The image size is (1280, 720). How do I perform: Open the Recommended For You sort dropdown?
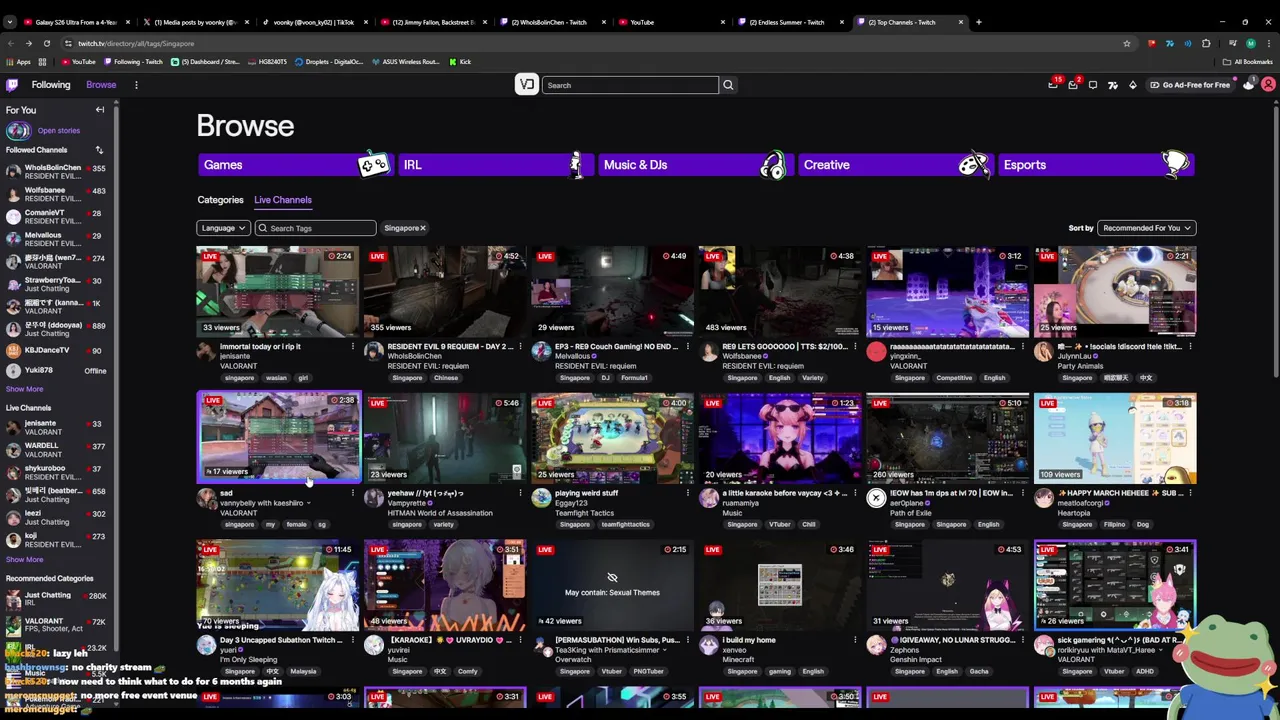point(1146,228)
